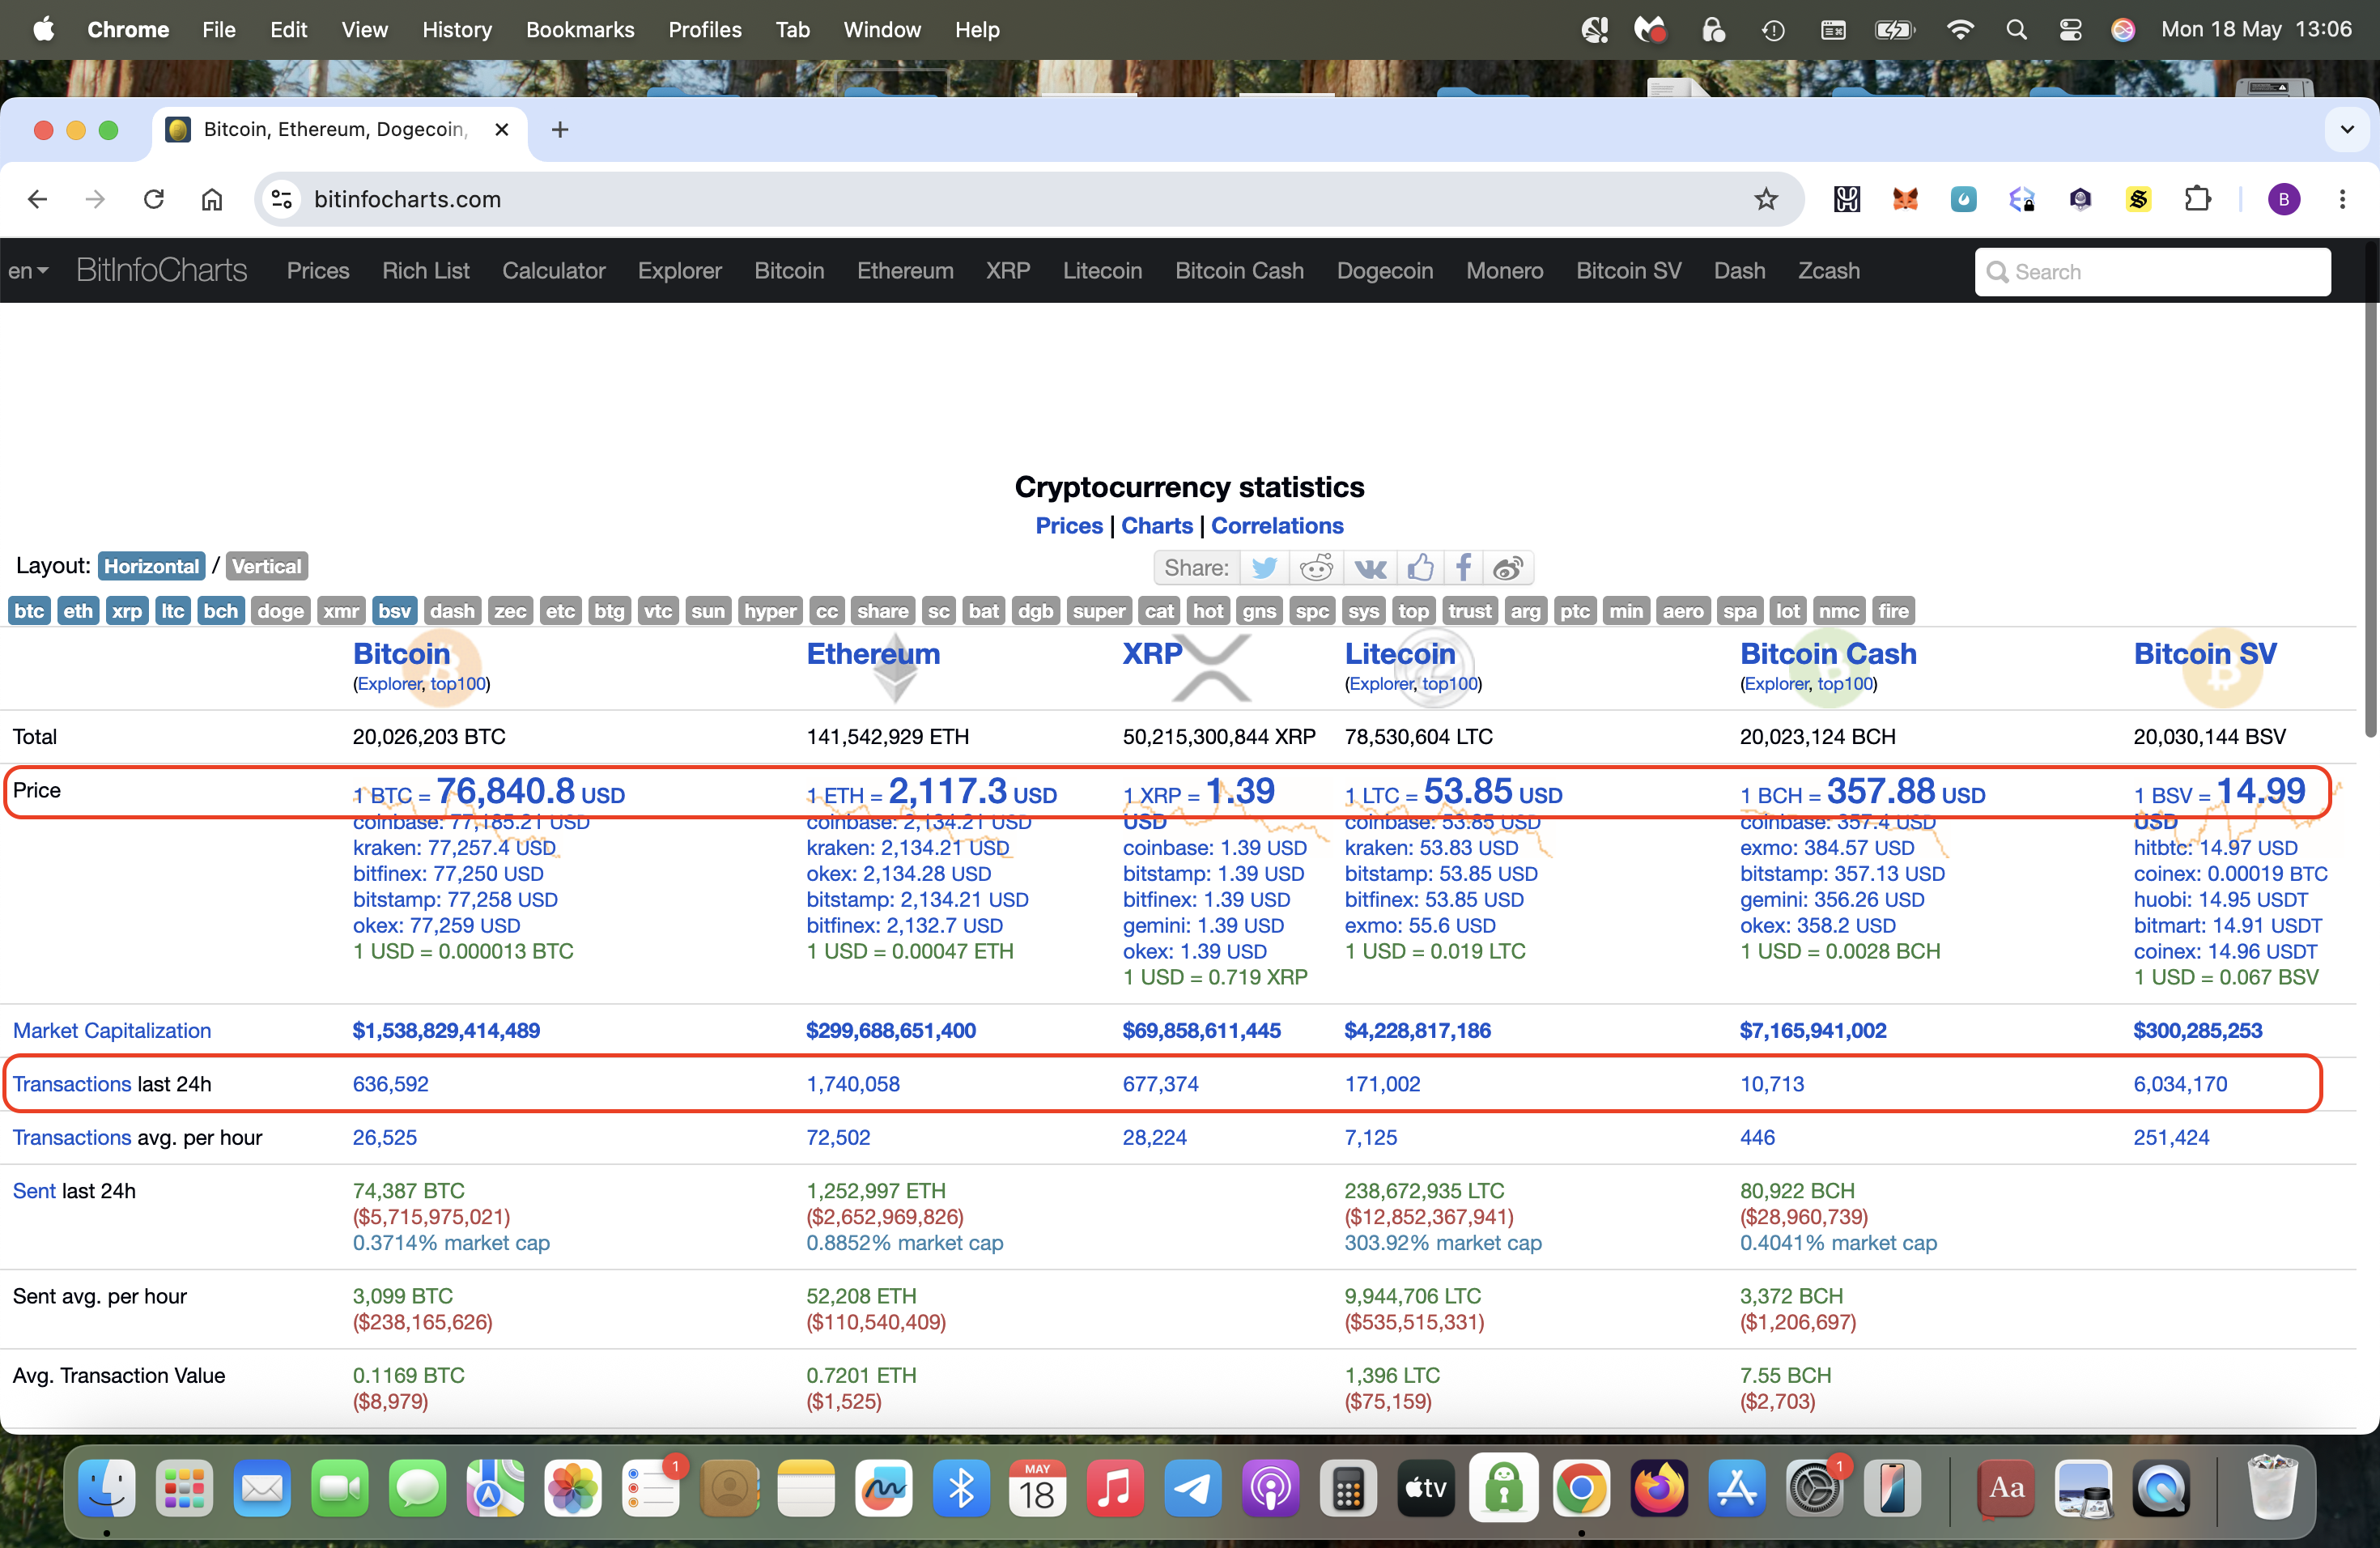Open the Correlations link
This screenshot has width=2380, height=1548.
tap(1277, 526)
